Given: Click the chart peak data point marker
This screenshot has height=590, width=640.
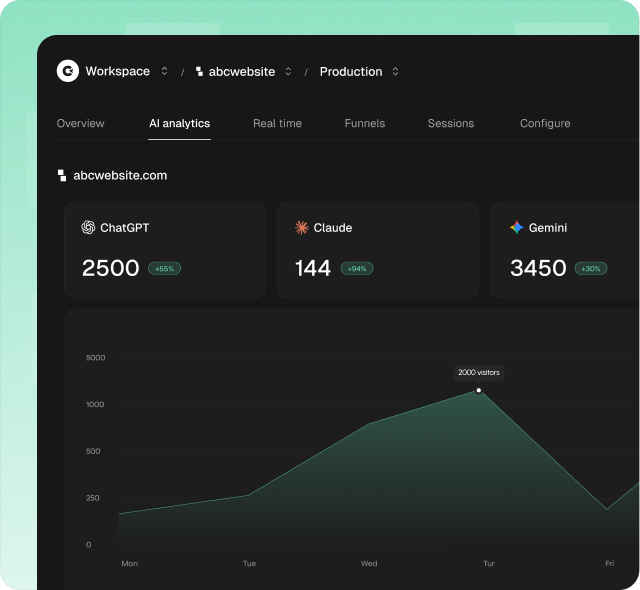Looking at the screenshot, I should 479,390.
